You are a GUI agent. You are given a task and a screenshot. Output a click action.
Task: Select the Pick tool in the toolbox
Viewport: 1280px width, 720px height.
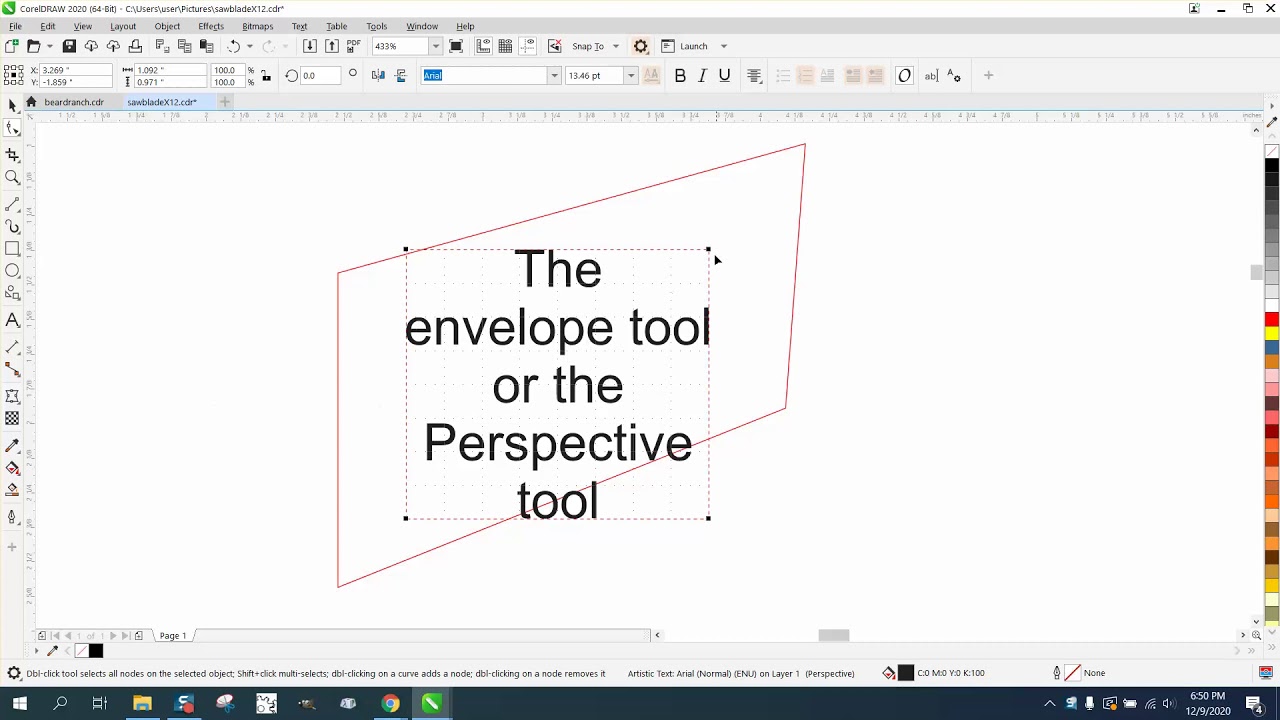point(12,106)
